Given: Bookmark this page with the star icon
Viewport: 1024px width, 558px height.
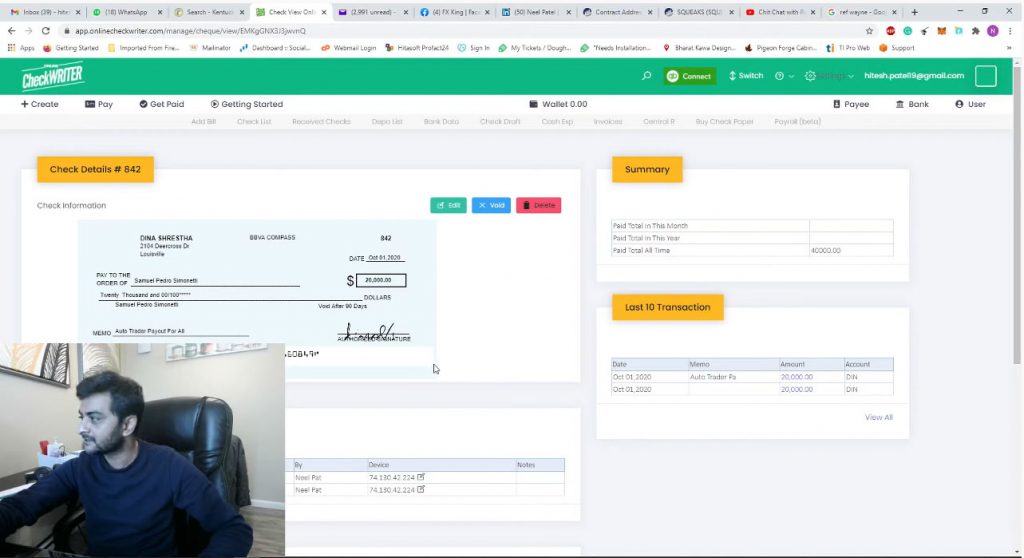Looking at the screenshot, I should (870, 31).
